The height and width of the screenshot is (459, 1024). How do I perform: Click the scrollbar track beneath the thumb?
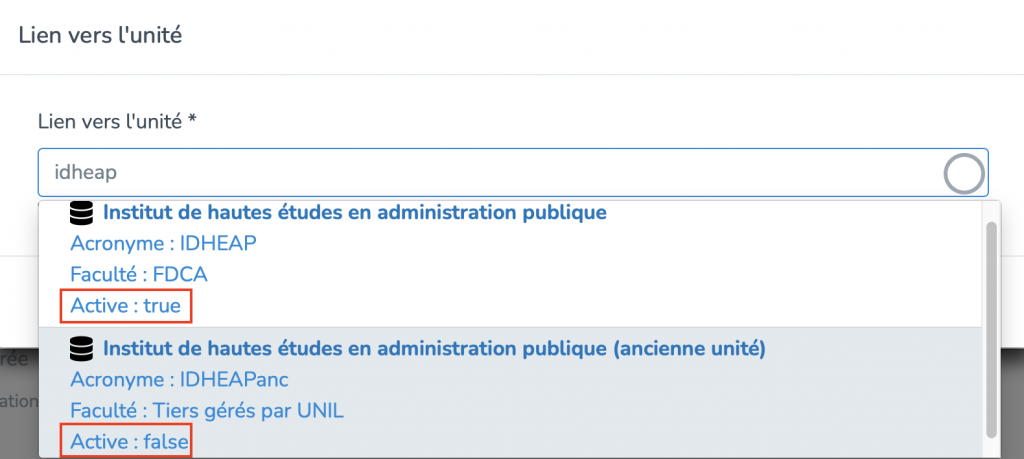(x=991, y=446)
